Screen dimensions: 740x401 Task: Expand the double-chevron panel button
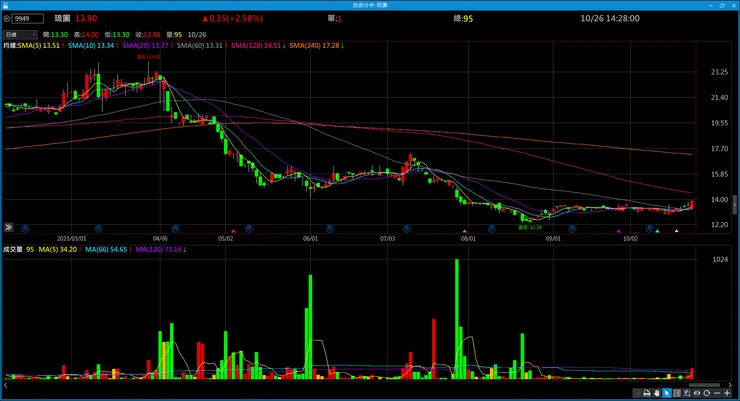click(8, 227)
